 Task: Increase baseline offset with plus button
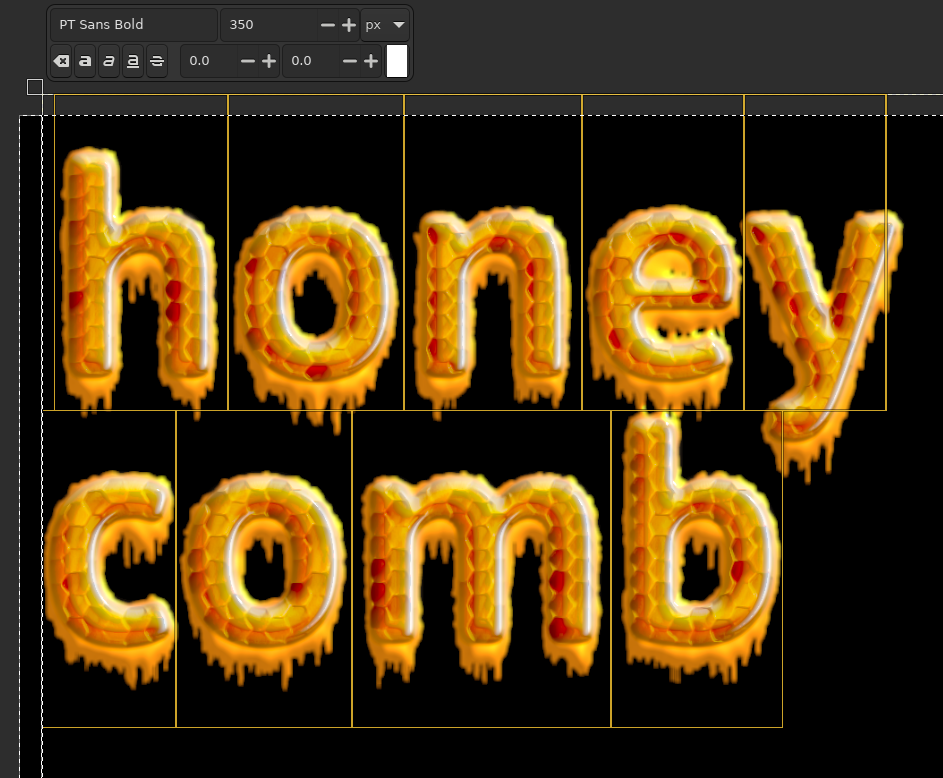coord(269,61)
